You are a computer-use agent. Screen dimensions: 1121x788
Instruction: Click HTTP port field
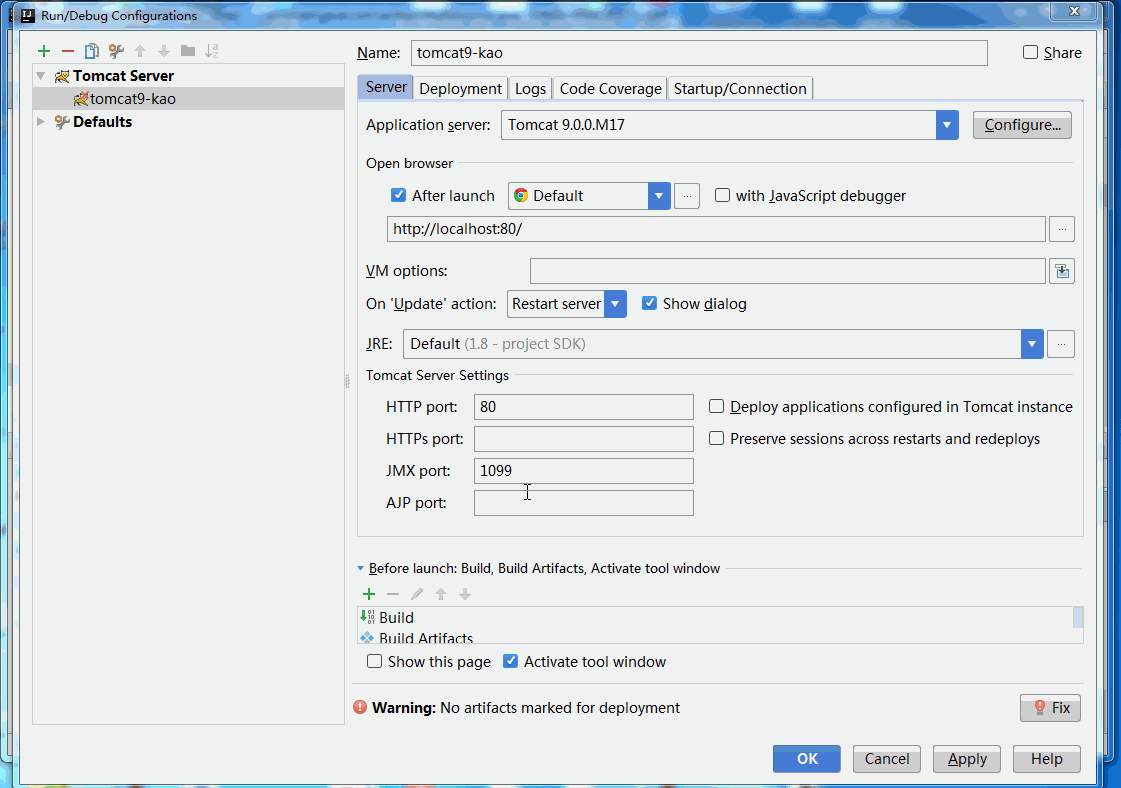tap(583, 407)
